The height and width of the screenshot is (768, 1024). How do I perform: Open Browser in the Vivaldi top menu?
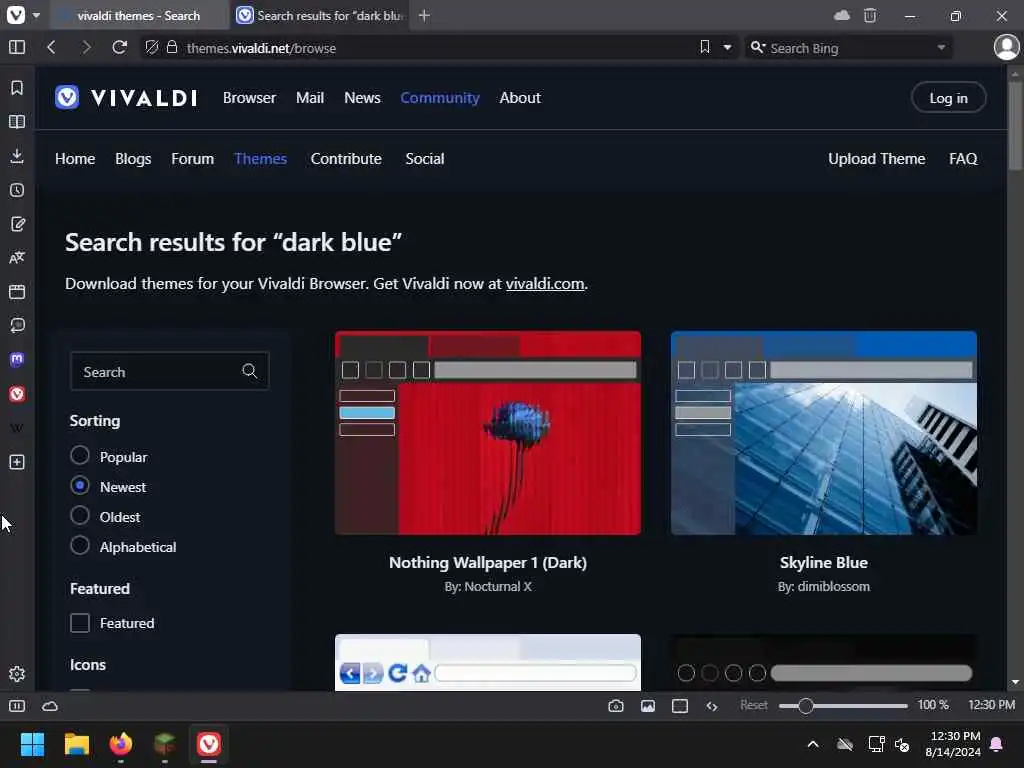(249, 98)
